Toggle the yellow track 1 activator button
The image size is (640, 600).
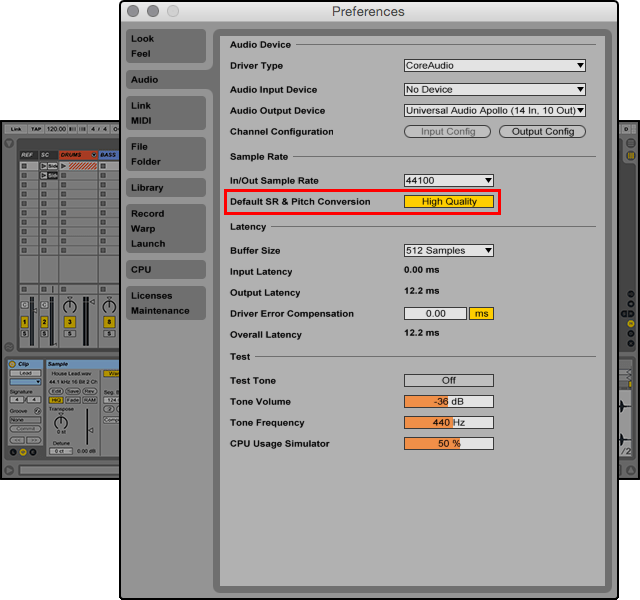(x=24, y=322)
